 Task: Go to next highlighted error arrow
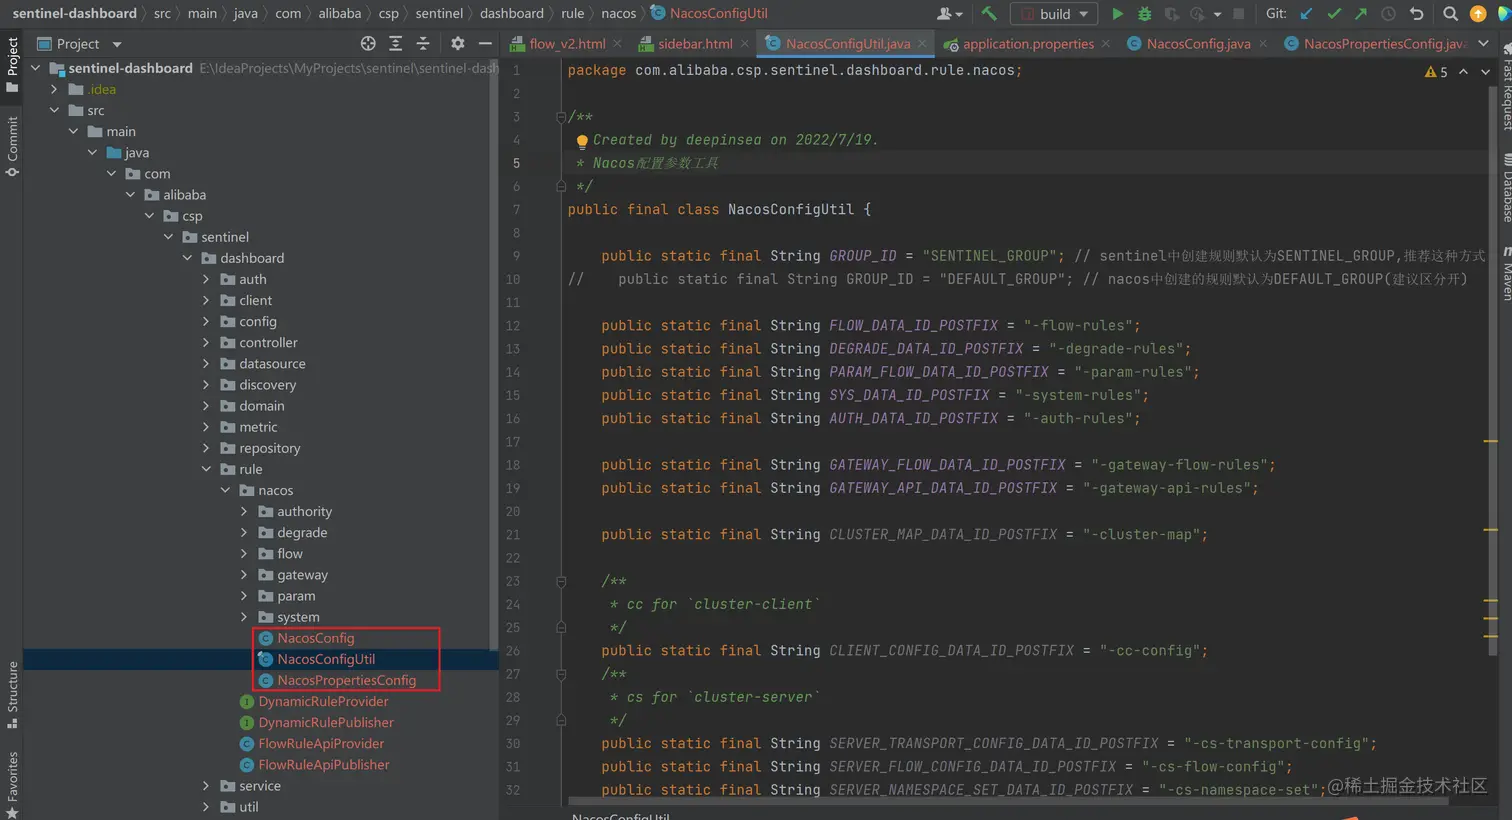pos(1485,72)
